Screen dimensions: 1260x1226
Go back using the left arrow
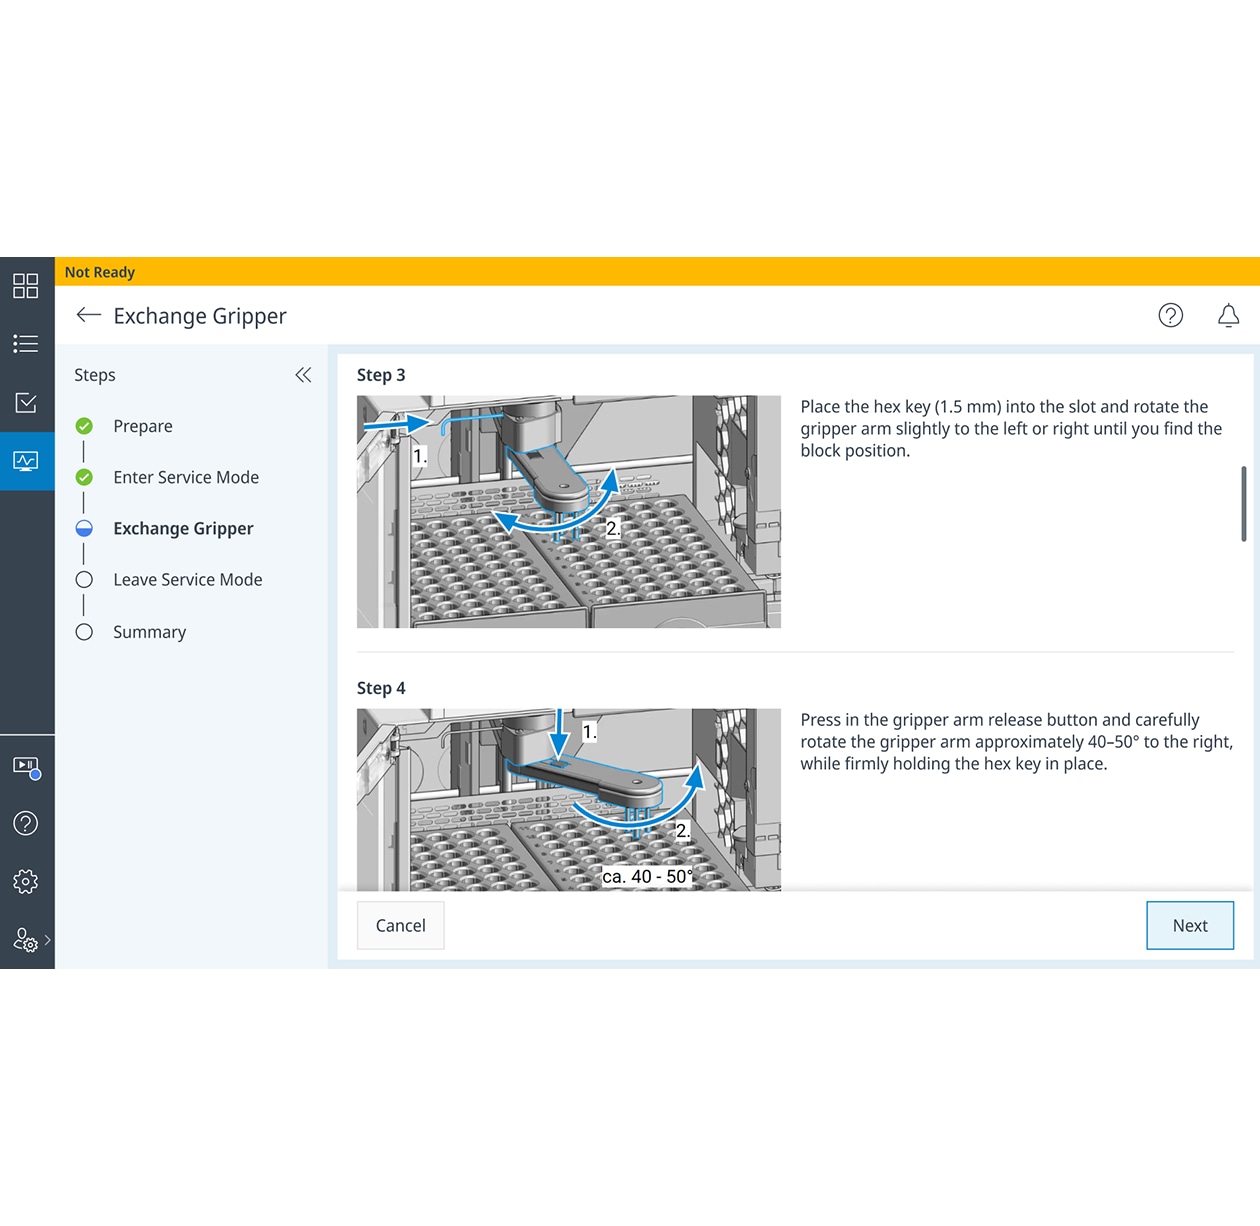pyautogui.click(x=89, y=316)
